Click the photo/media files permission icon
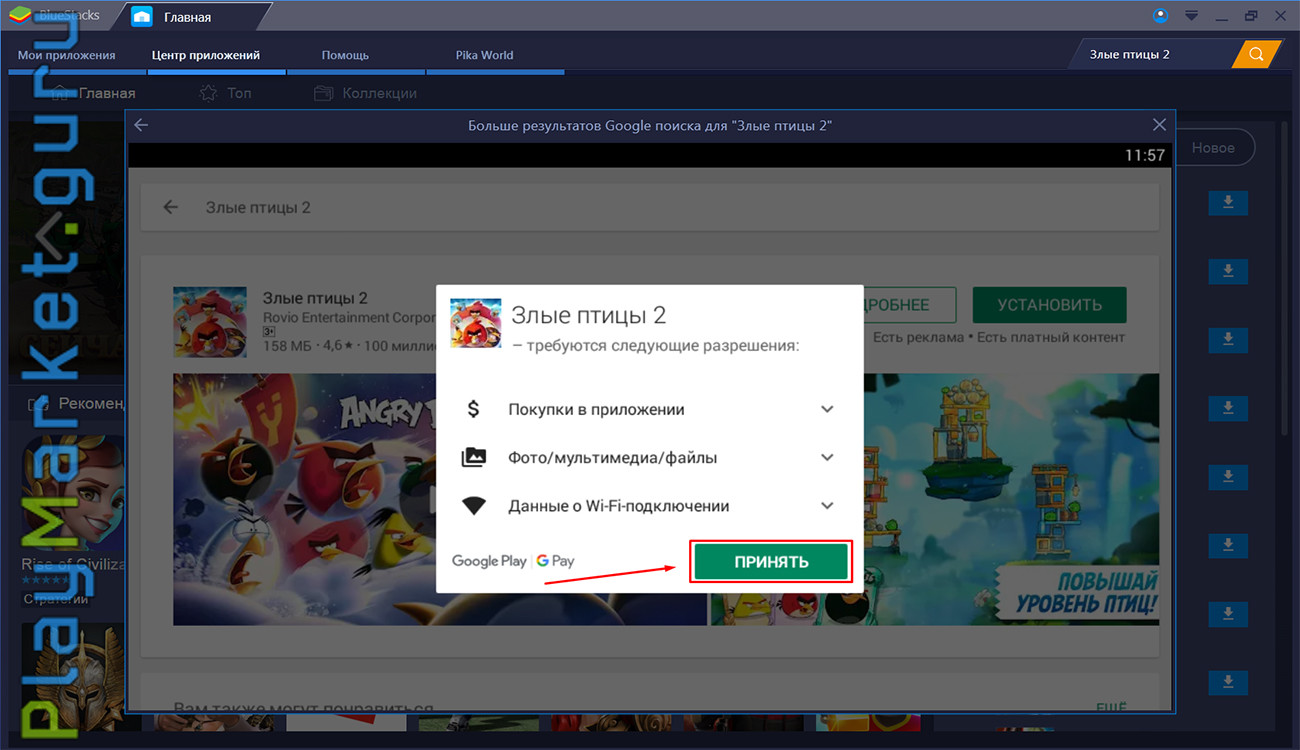This screenshot has width=1300, height=750. (x=474, y=457)
